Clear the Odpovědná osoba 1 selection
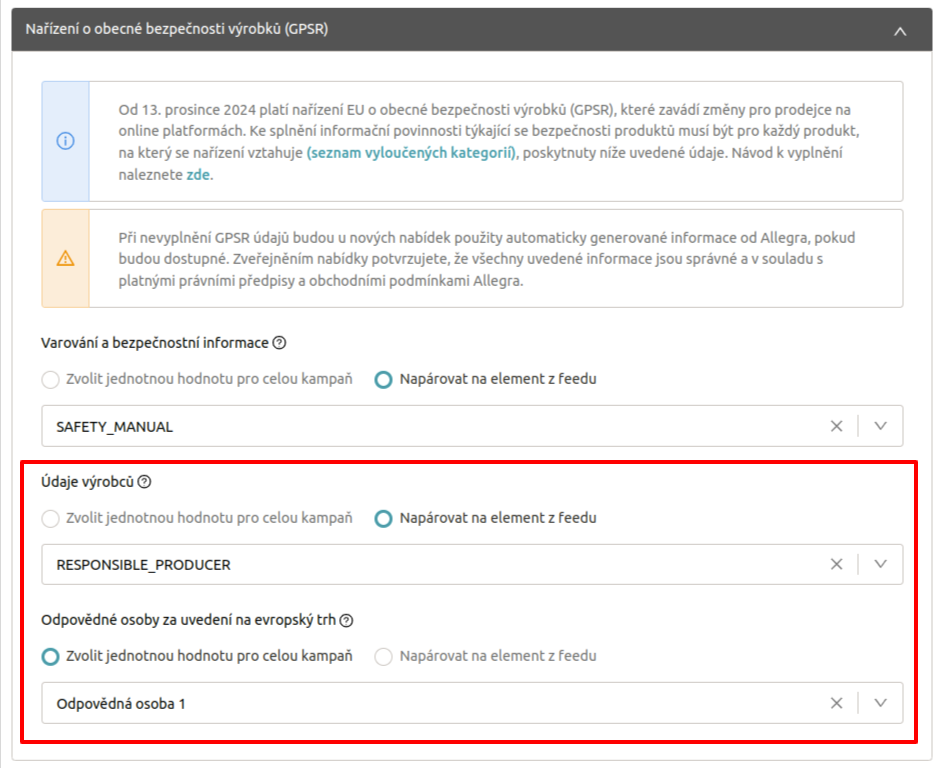This screenshot has width=940, height=768. coord(836,703)
